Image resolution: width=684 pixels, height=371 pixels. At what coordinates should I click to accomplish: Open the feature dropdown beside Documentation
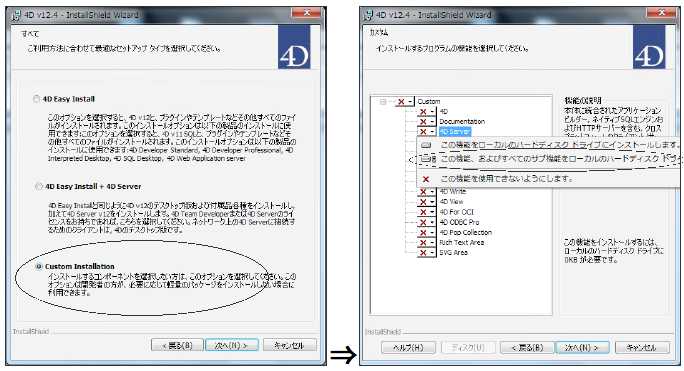427,122
